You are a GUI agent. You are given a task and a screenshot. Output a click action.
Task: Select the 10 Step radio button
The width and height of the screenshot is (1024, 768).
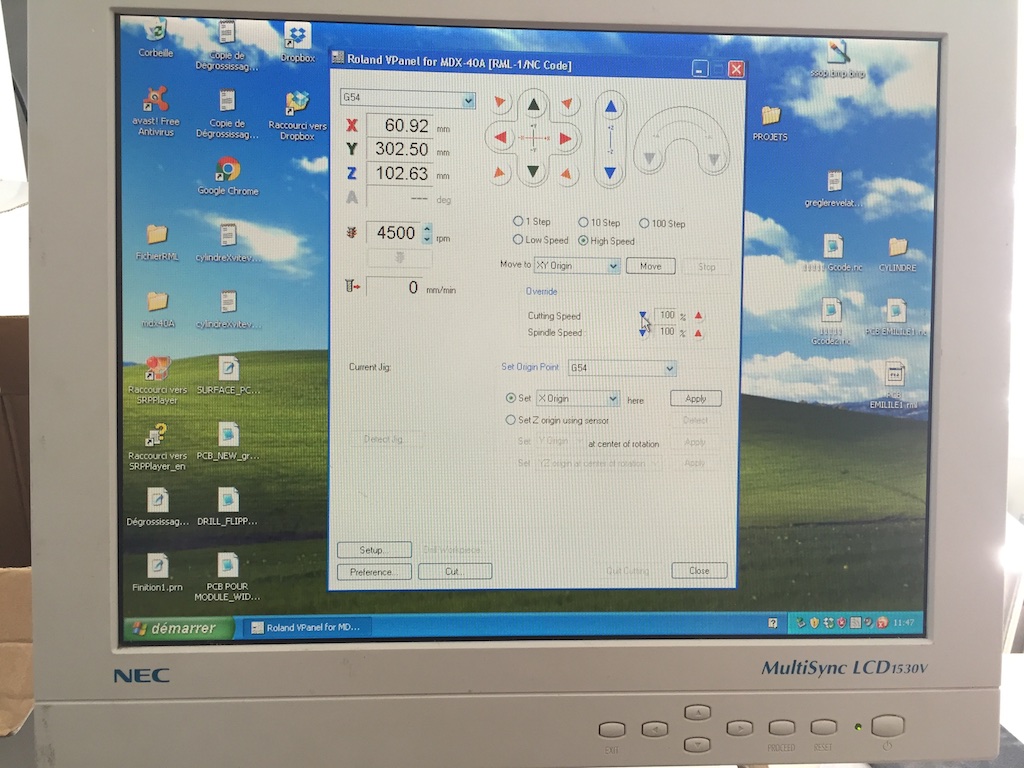pos(583,222)
